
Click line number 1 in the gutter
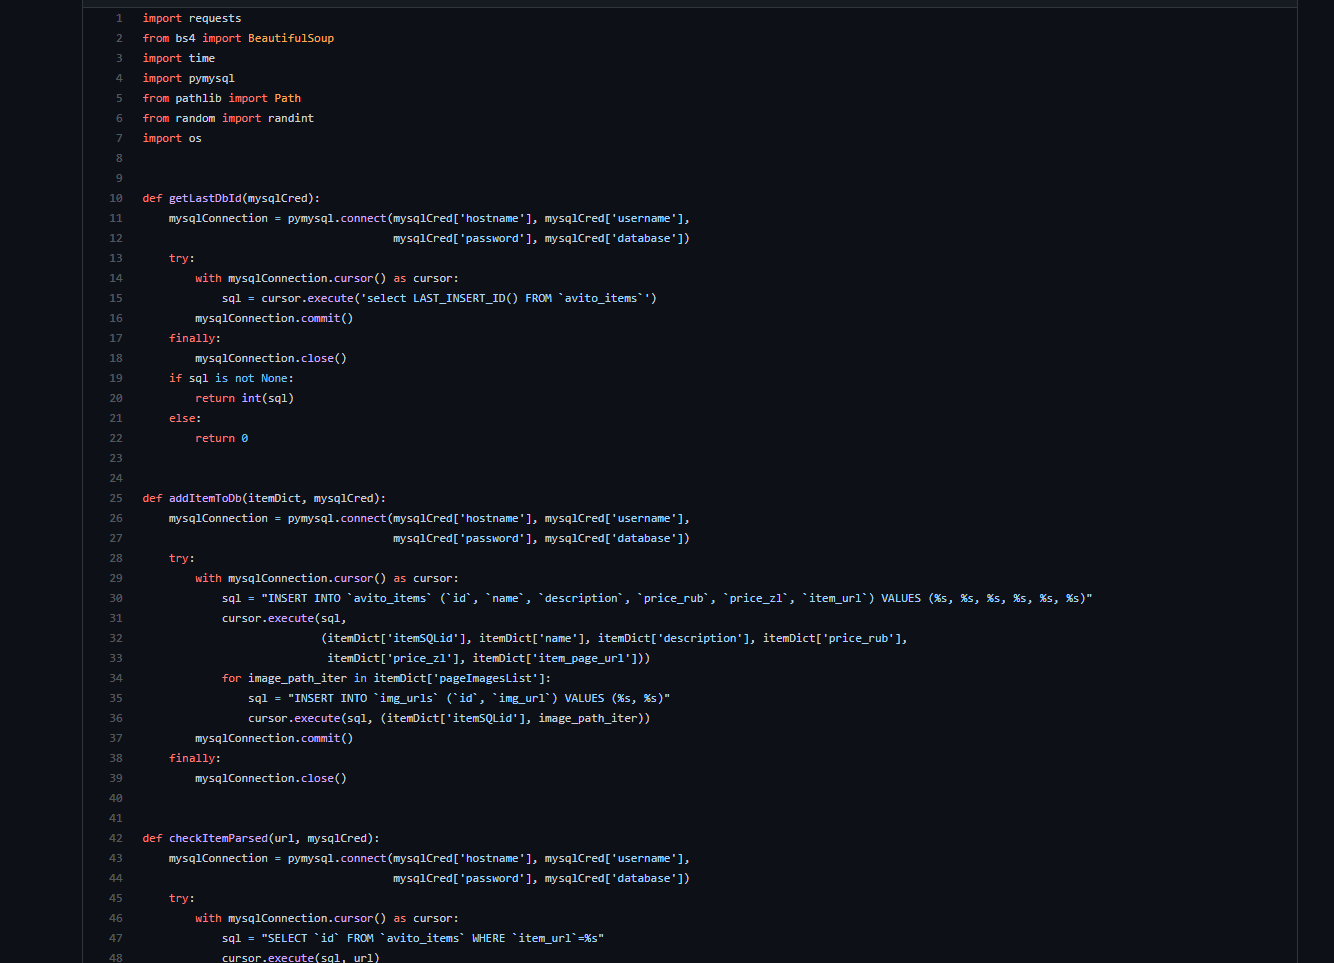pyautogui.click(x=119, y=18)
